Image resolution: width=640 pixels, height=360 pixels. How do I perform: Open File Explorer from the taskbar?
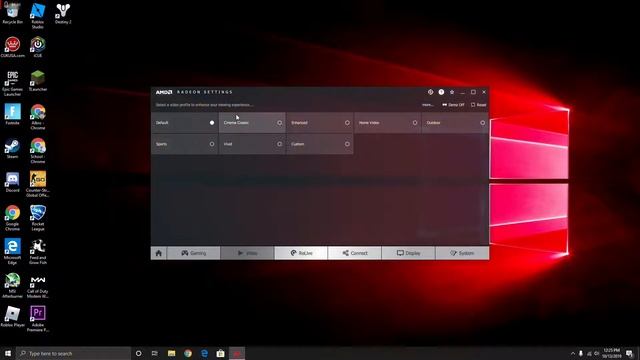tap(171, 353)
